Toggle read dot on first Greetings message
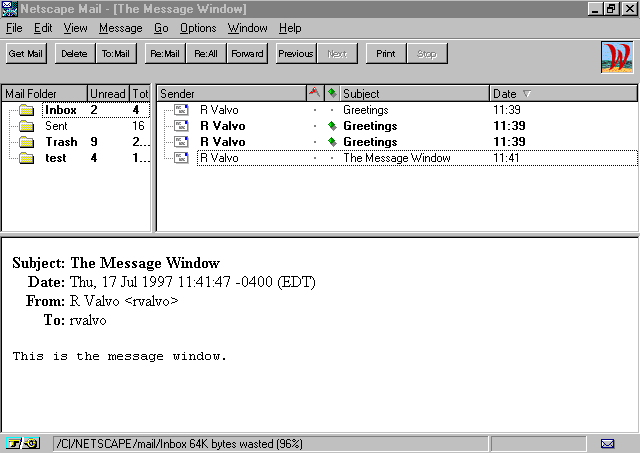Screen dimensions: 640x453 [x=332, y=110]
